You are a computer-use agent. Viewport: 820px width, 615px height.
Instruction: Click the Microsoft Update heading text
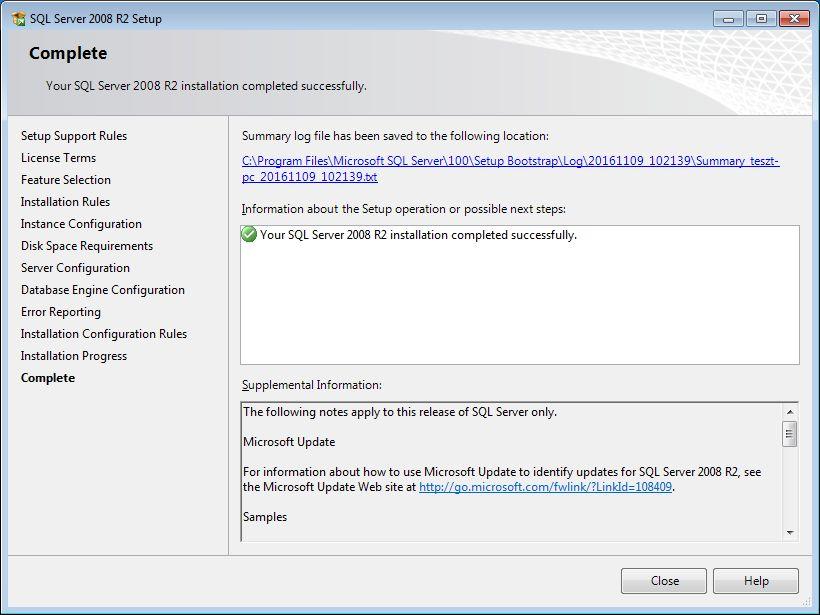point(289,442)
